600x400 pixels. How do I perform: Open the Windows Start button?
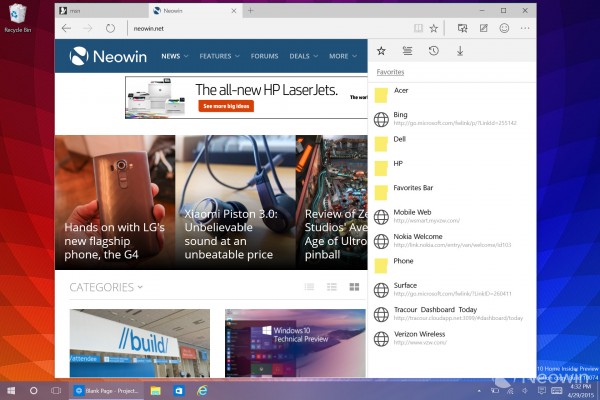point(11,389)
